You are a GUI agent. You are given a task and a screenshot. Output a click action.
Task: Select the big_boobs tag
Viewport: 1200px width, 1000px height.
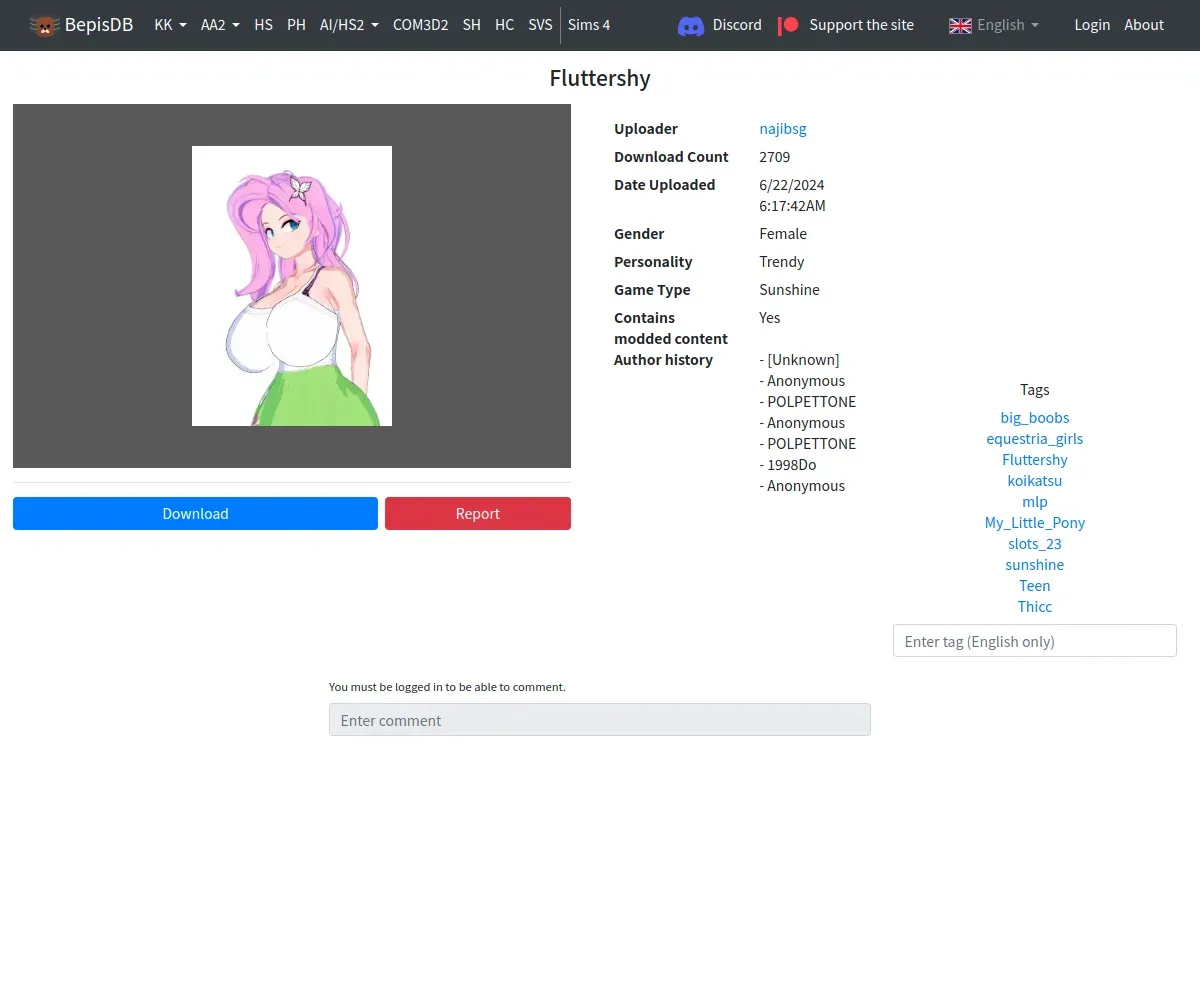[1035, 417]
